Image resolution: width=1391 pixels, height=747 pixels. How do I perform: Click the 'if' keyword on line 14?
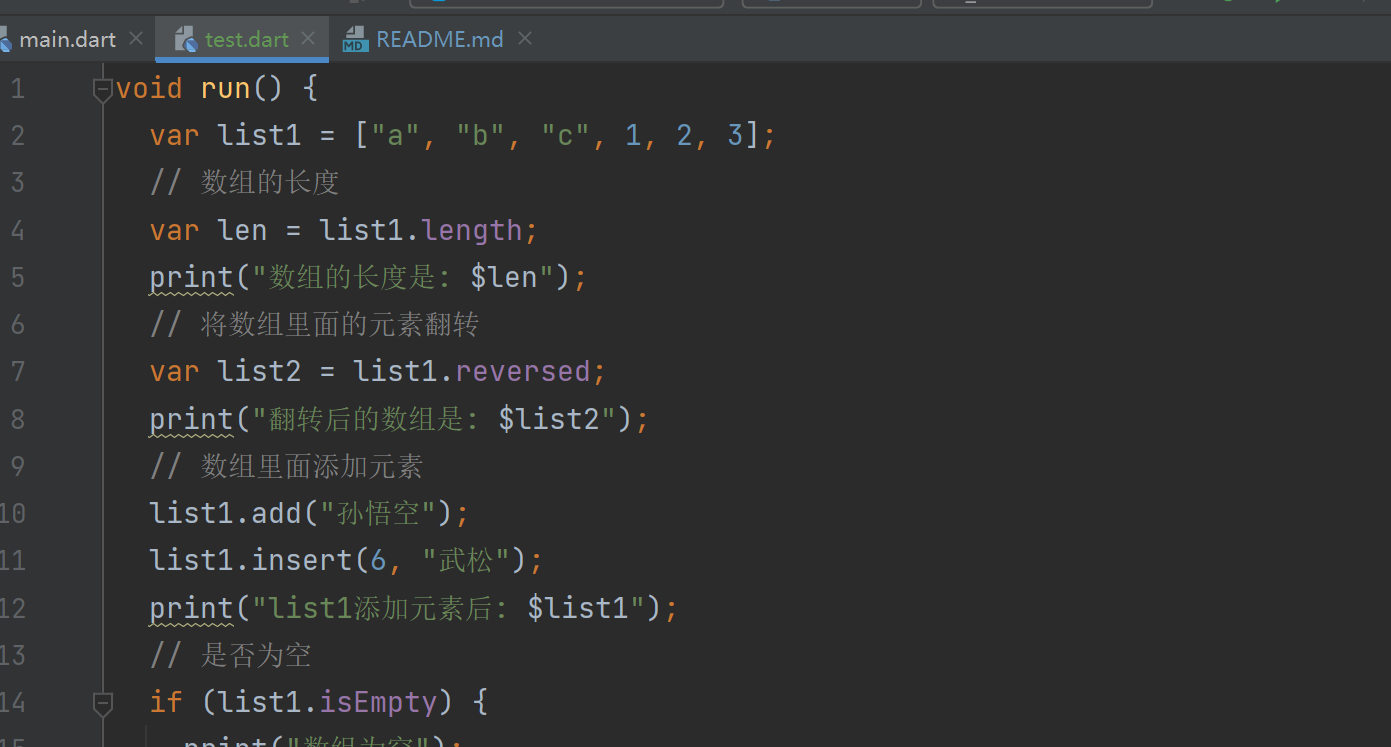[166, 702]
